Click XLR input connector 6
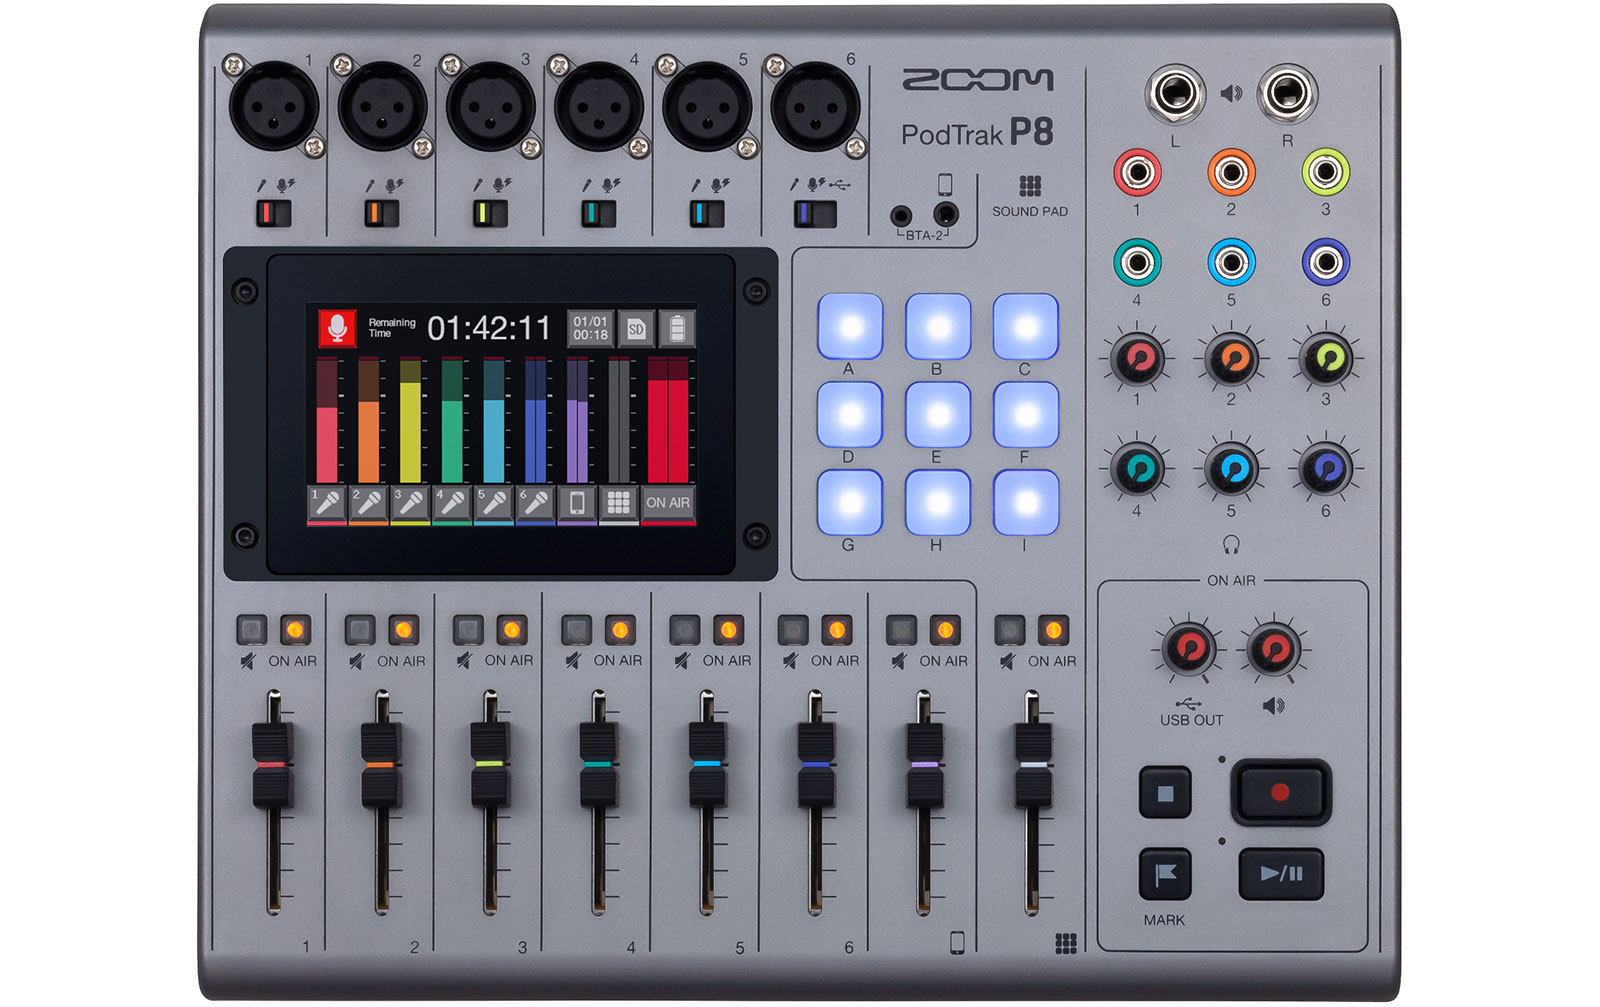The image size is (1600, 1007). [x=816, y=106]
